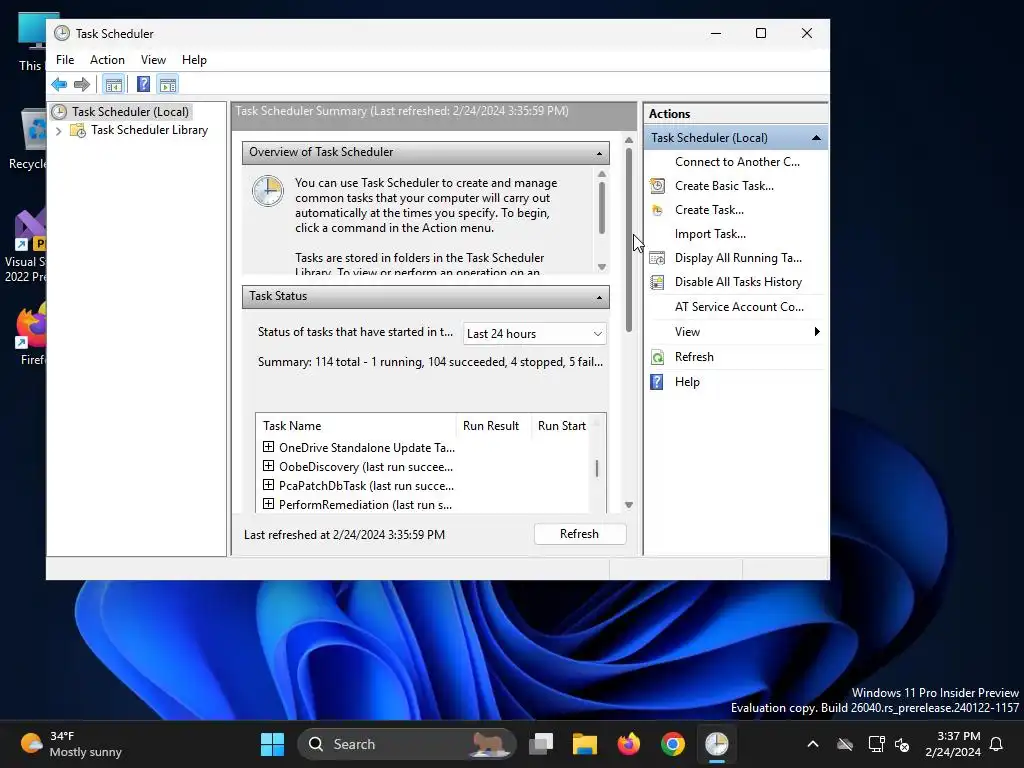
Task: Click the Create Basic Task icon
Action: point(658,186)
